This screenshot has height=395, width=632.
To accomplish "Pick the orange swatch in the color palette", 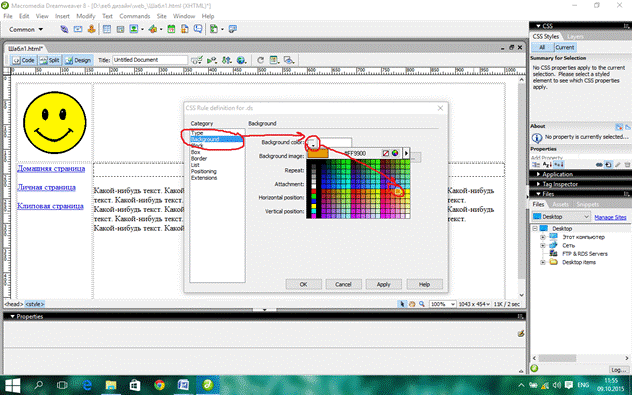I will pyautogui.click(x=398, y=192).
